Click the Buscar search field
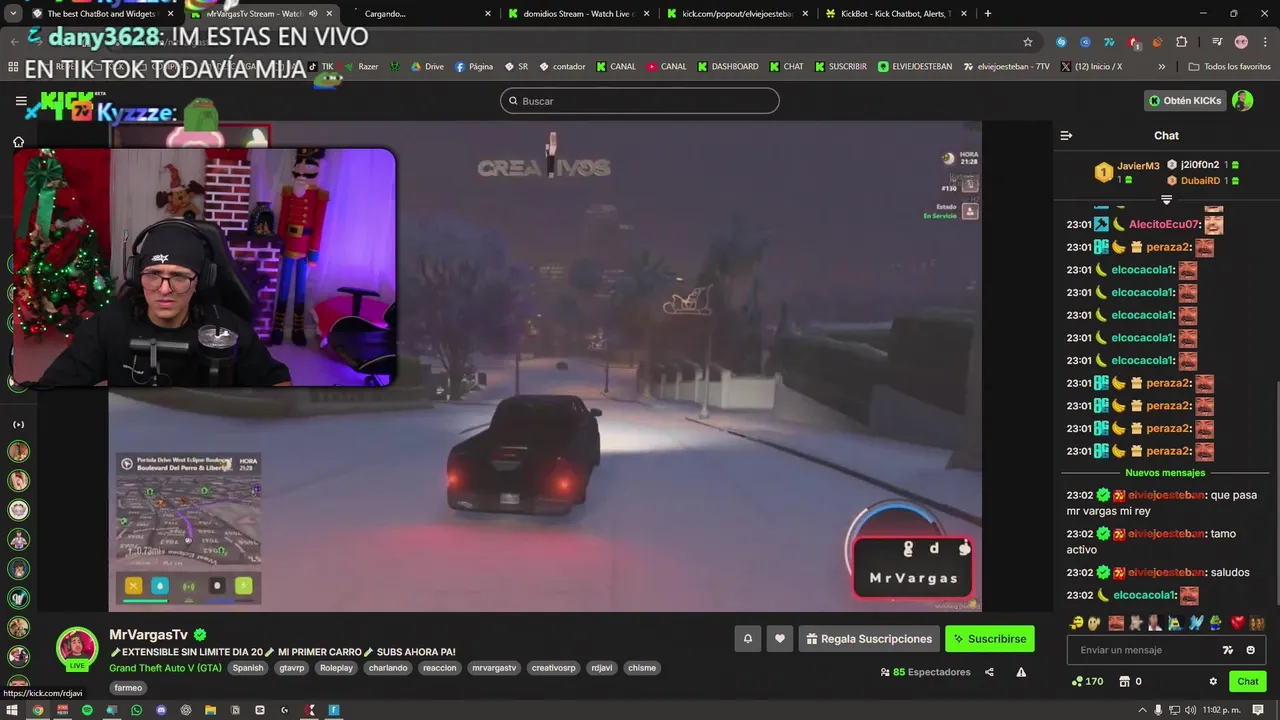Screen dimensions: 1280x720 coord(640,101)
